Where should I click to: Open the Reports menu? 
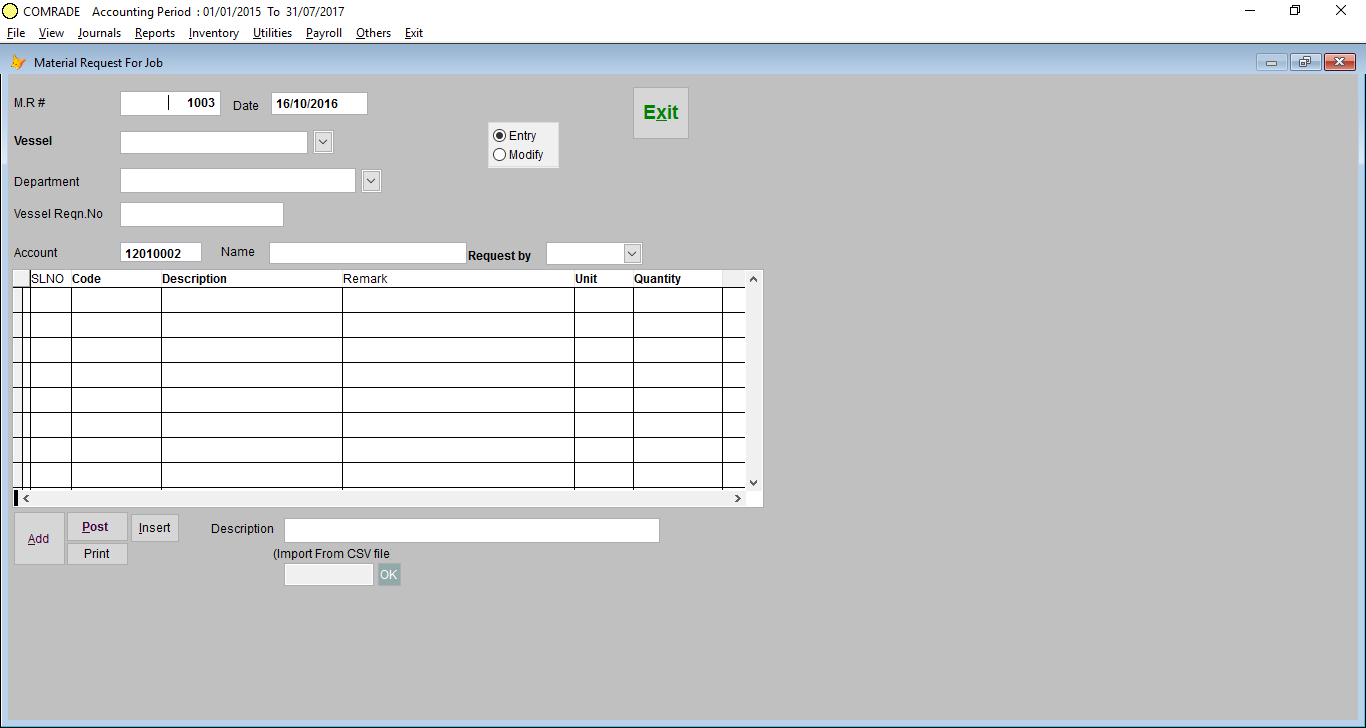click(155, 33)
